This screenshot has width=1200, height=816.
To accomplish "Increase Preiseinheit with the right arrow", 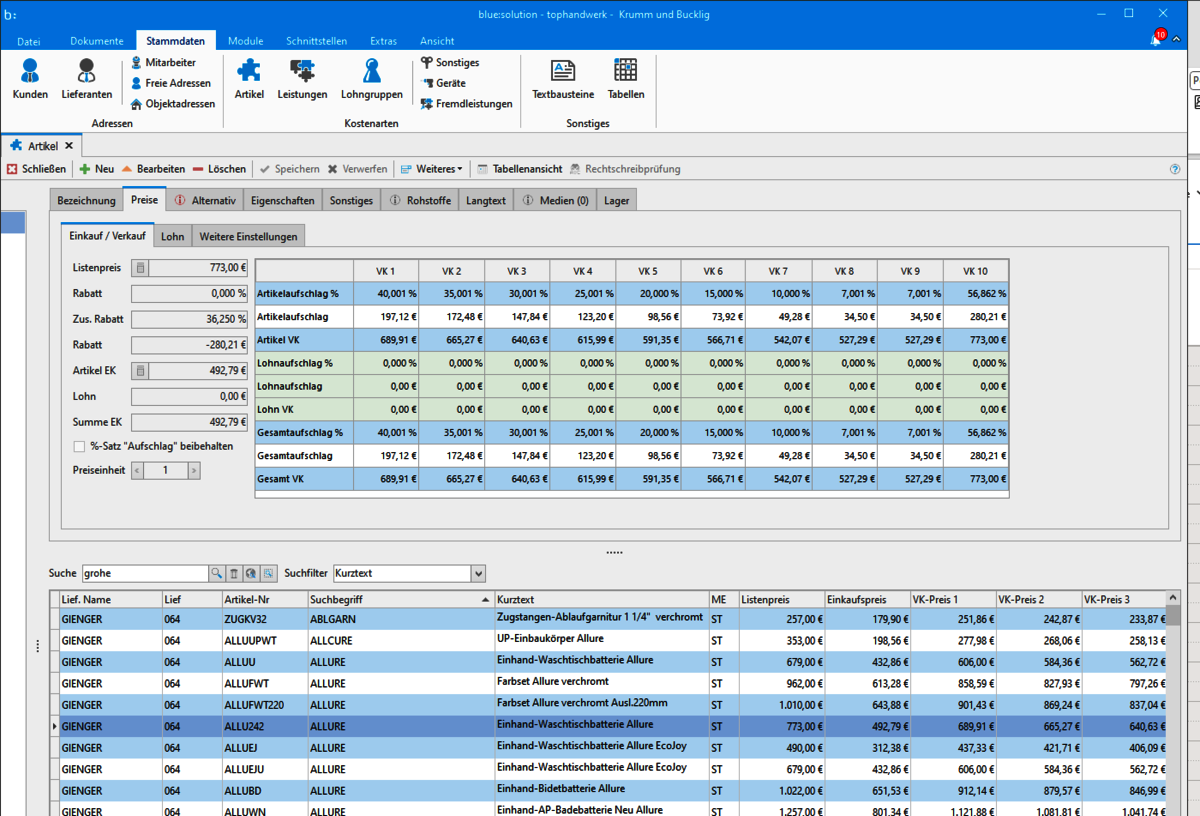I will pos(194,471).
